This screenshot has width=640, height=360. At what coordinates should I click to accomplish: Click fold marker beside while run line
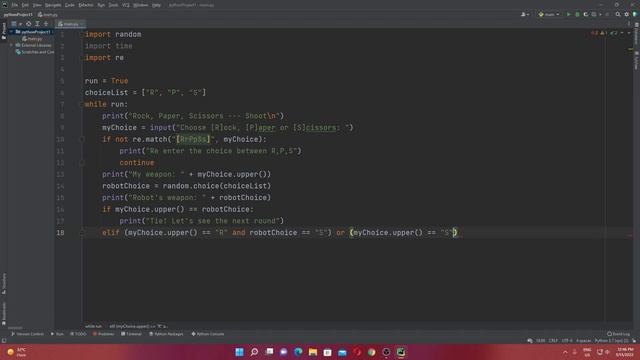[82, 104]
